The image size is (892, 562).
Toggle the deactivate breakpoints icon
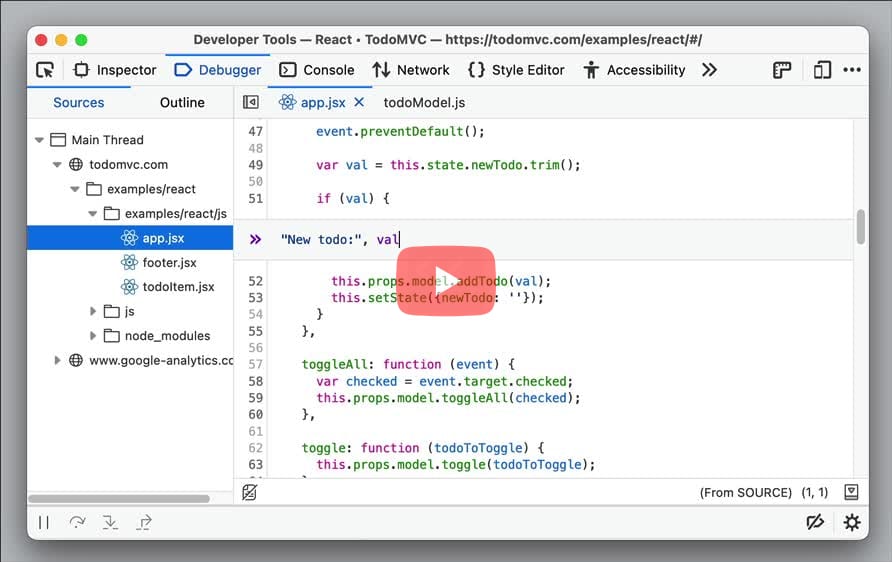pyautogui.click(x=815, y=522)
